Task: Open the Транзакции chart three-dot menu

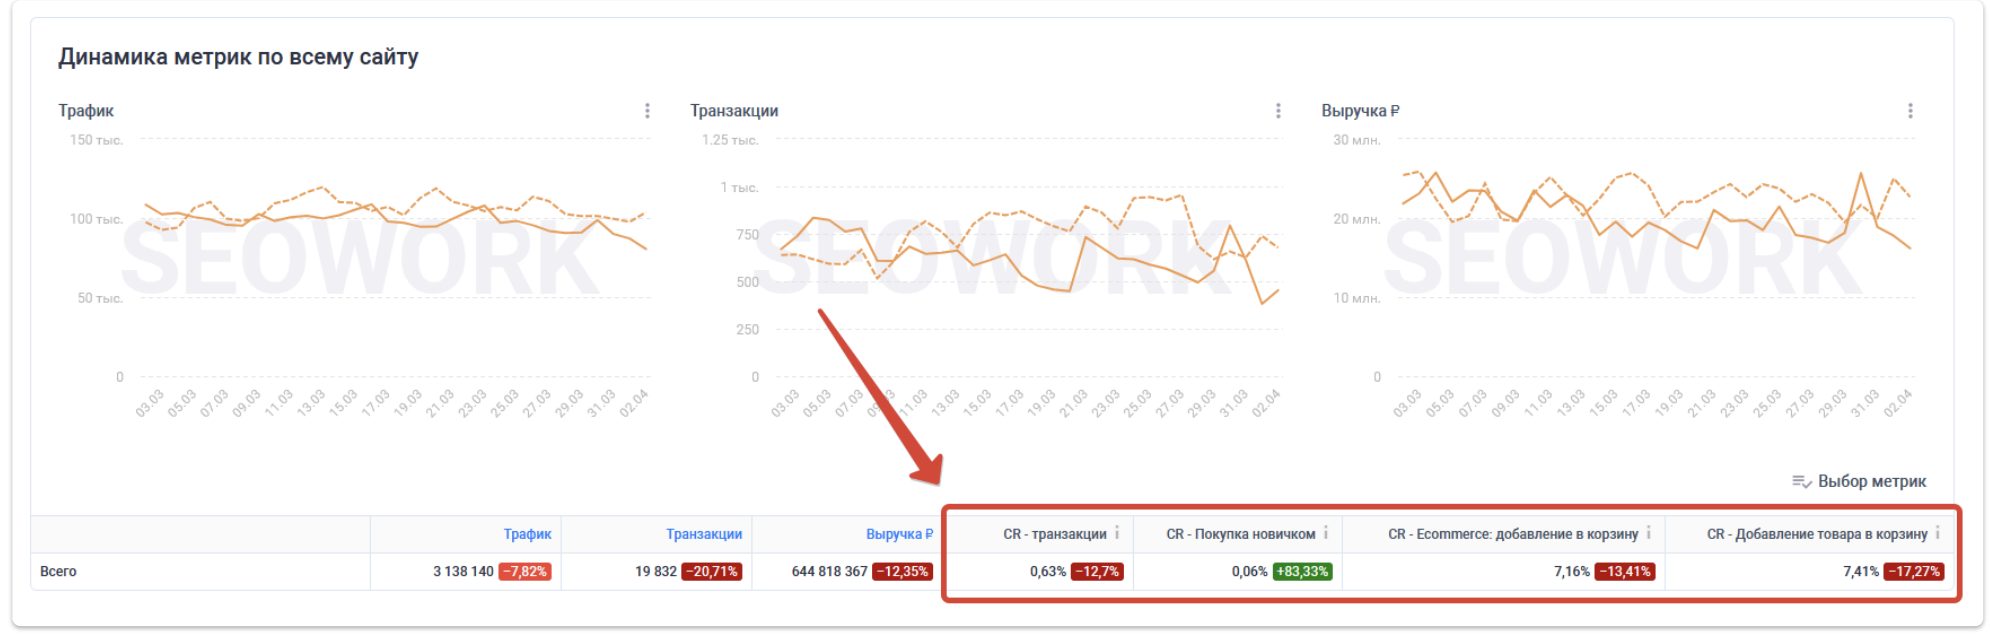Action: [x=1278, y=111]
